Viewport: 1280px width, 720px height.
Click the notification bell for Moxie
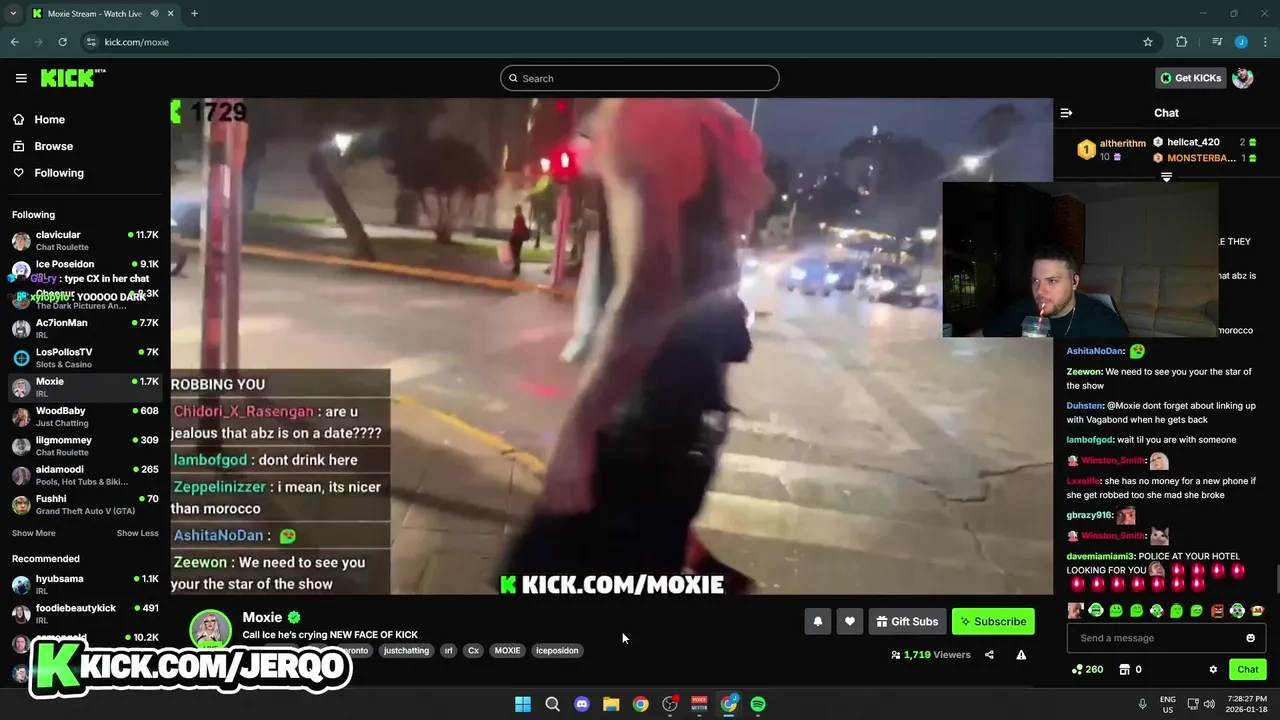(x=818, y=621)
